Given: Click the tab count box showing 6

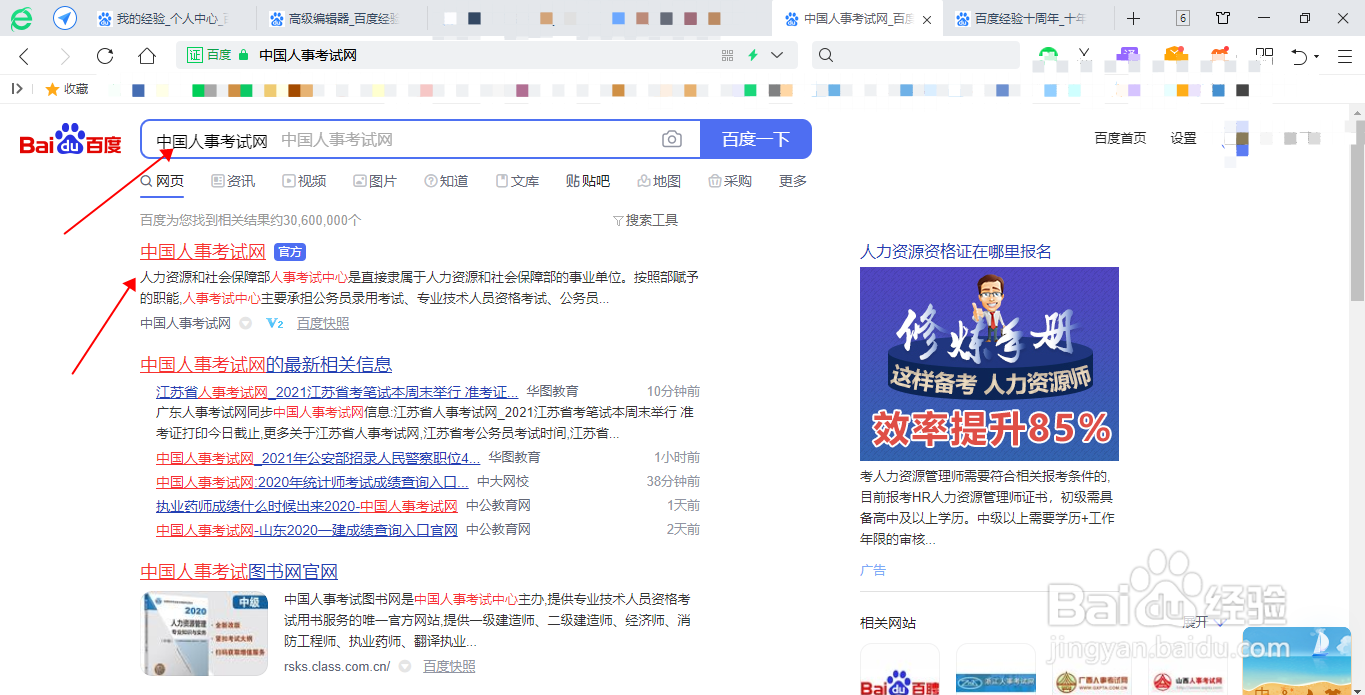Looking at the screenshot, I should pos(1183,18).
